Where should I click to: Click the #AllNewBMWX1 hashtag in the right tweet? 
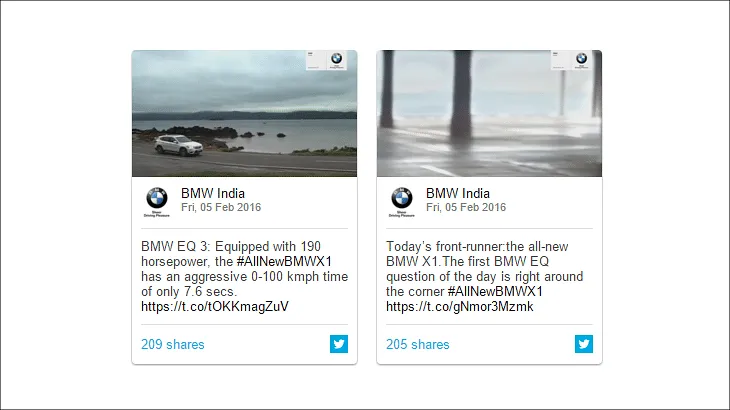[495, 291]
